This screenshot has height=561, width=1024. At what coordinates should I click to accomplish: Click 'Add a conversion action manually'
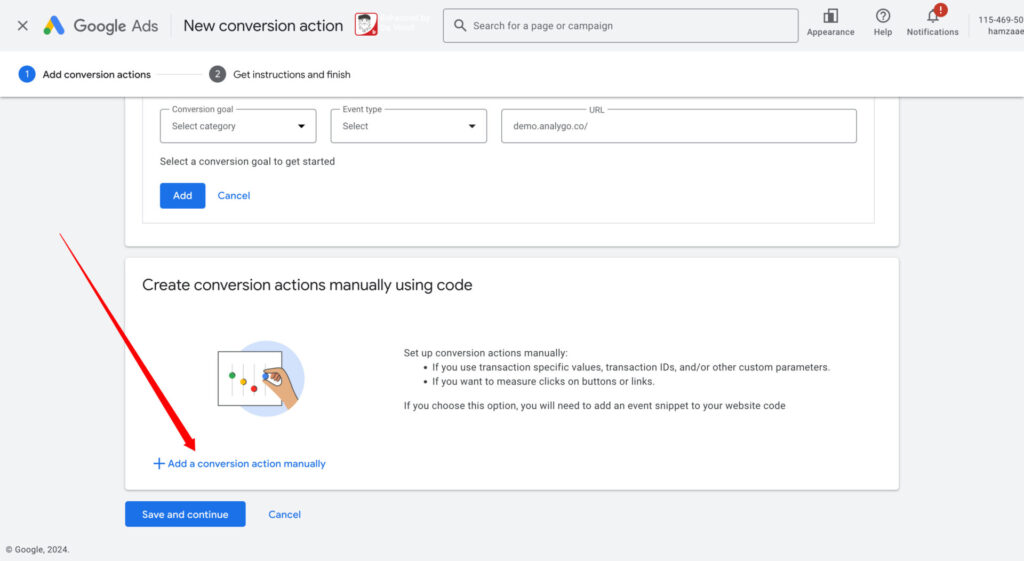tap(240, 464)
